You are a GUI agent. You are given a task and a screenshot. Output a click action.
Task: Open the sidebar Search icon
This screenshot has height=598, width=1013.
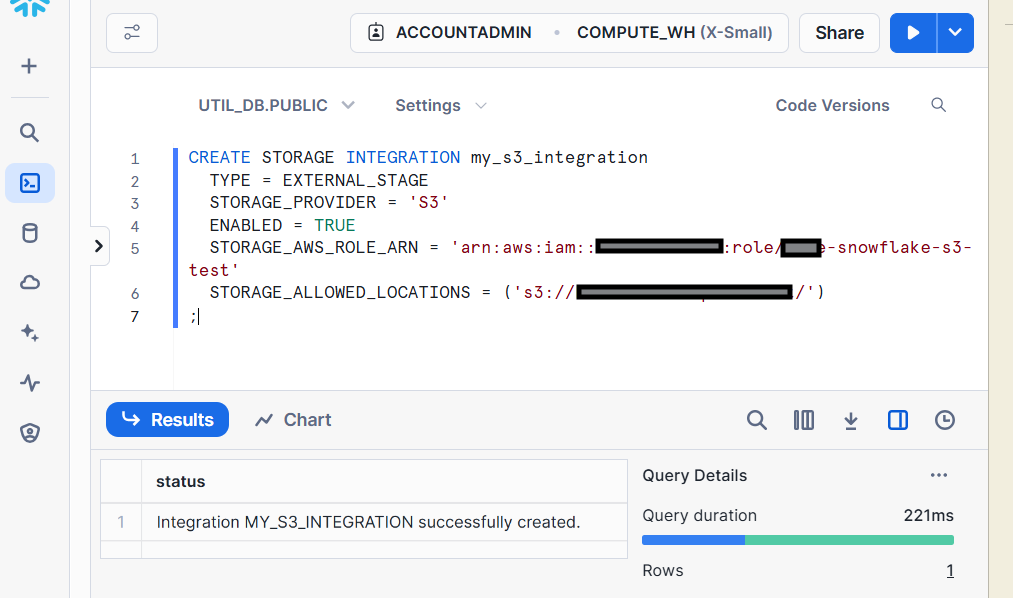tap(29, 132)
